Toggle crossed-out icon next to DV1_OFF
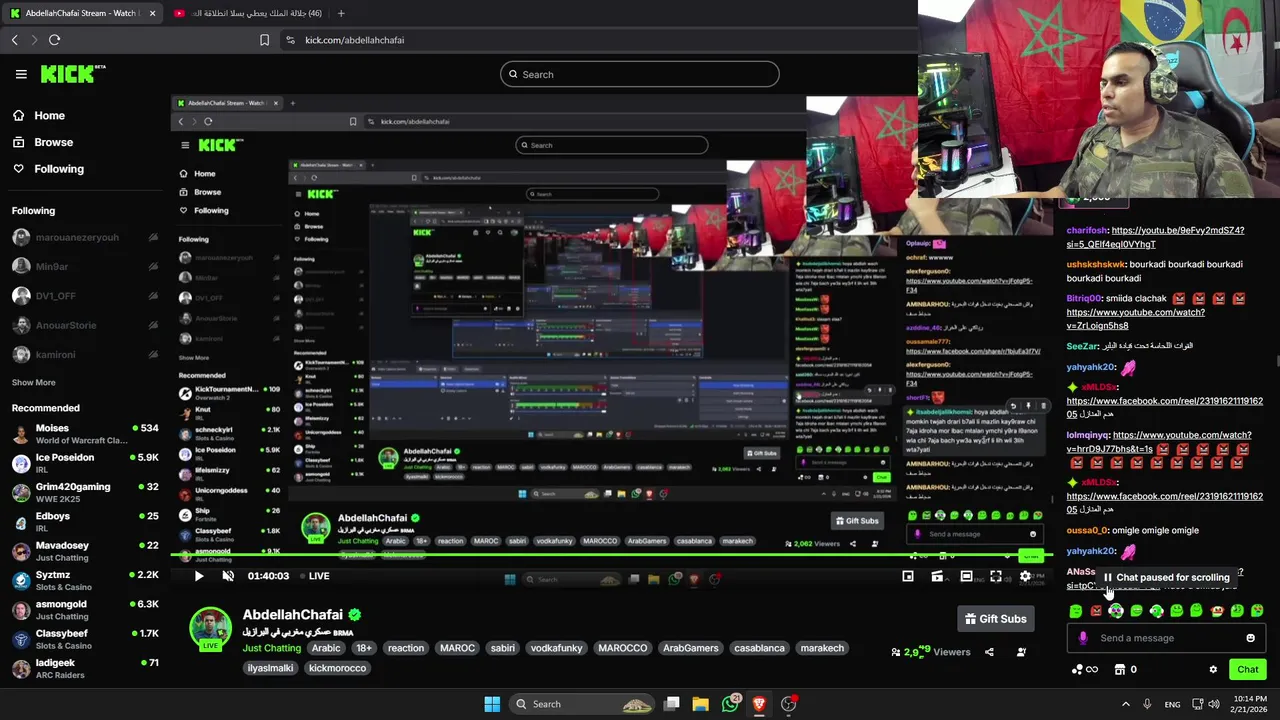1280x720 pixels. click(x=153, y=296)
